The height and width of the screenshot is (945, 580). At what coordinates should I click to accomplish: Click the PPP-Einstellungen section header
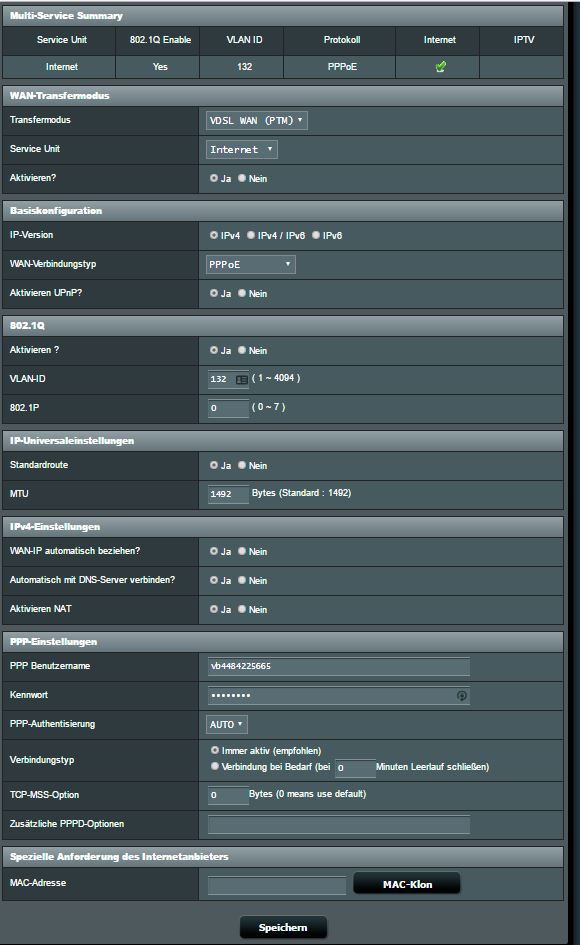(283, 642)
